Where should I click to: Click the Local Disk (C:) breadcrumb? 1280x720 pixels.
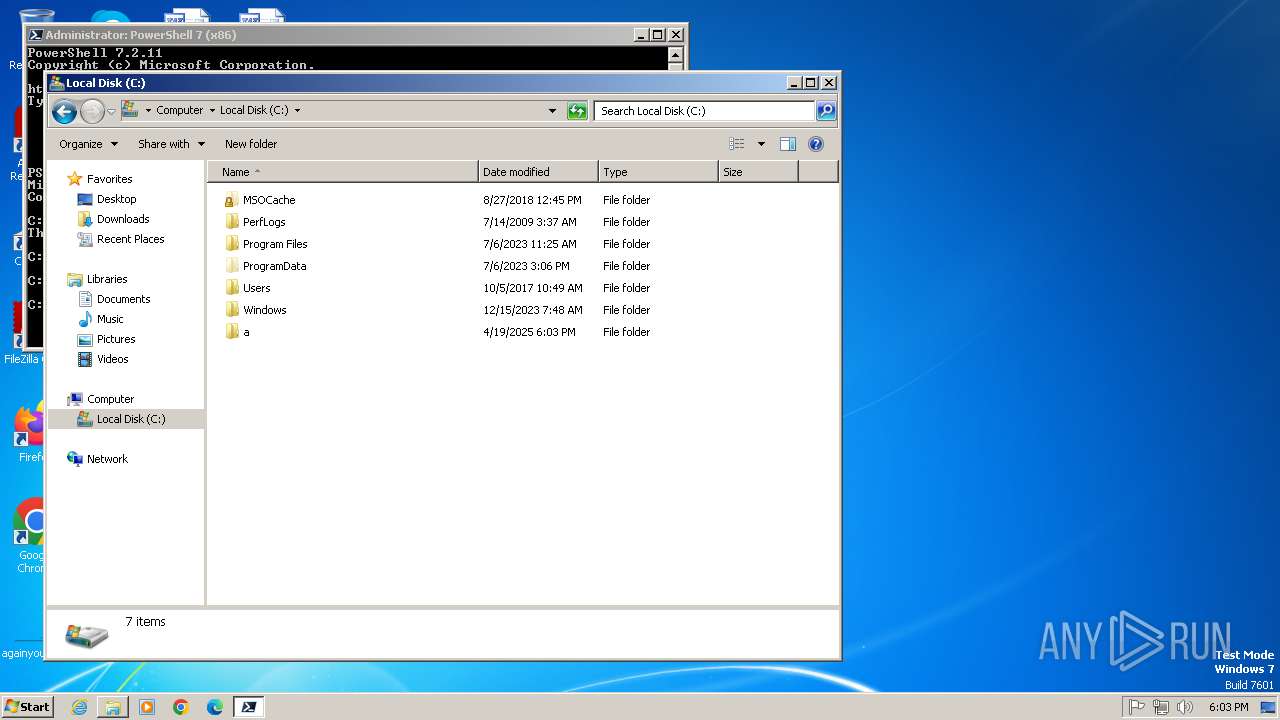[x=254, y=111]
